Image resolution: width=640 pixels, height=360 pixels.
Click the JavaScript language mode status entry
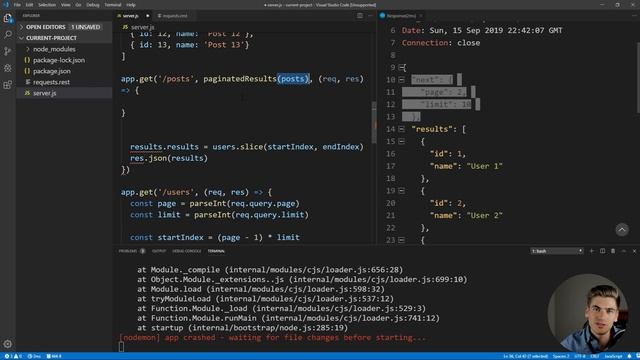point(613,356)
